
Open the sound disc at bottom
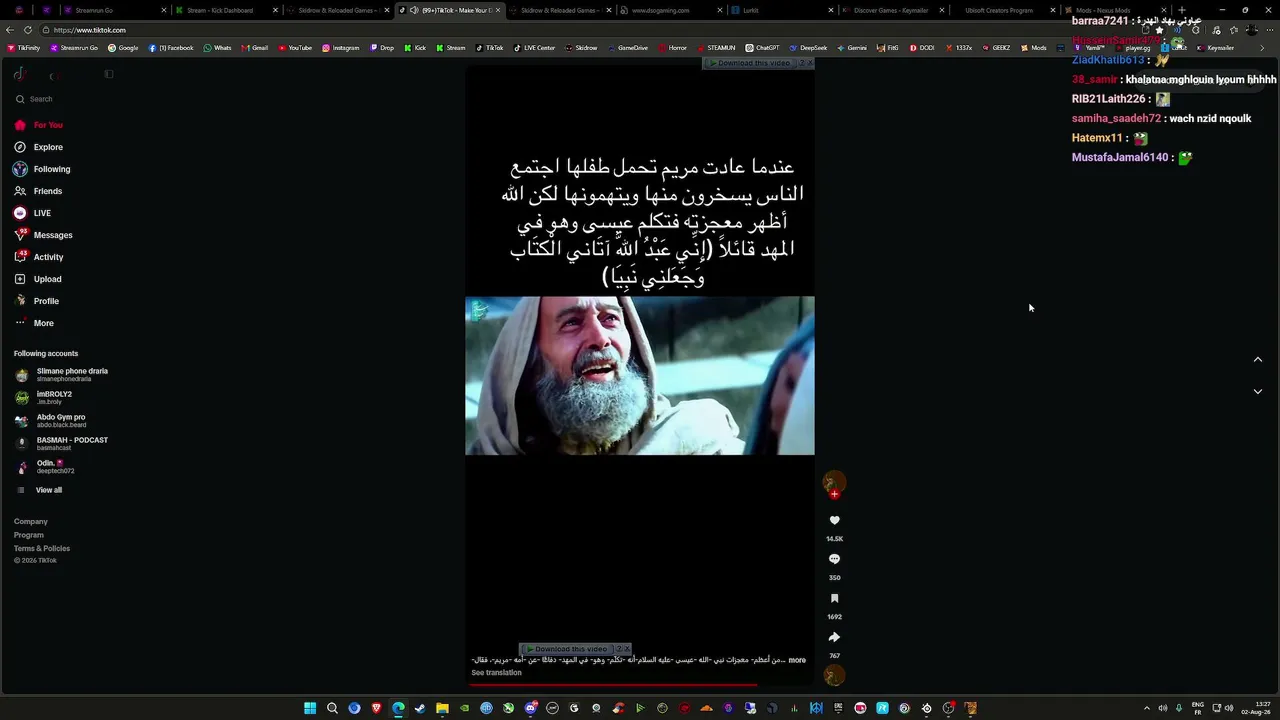834,676
